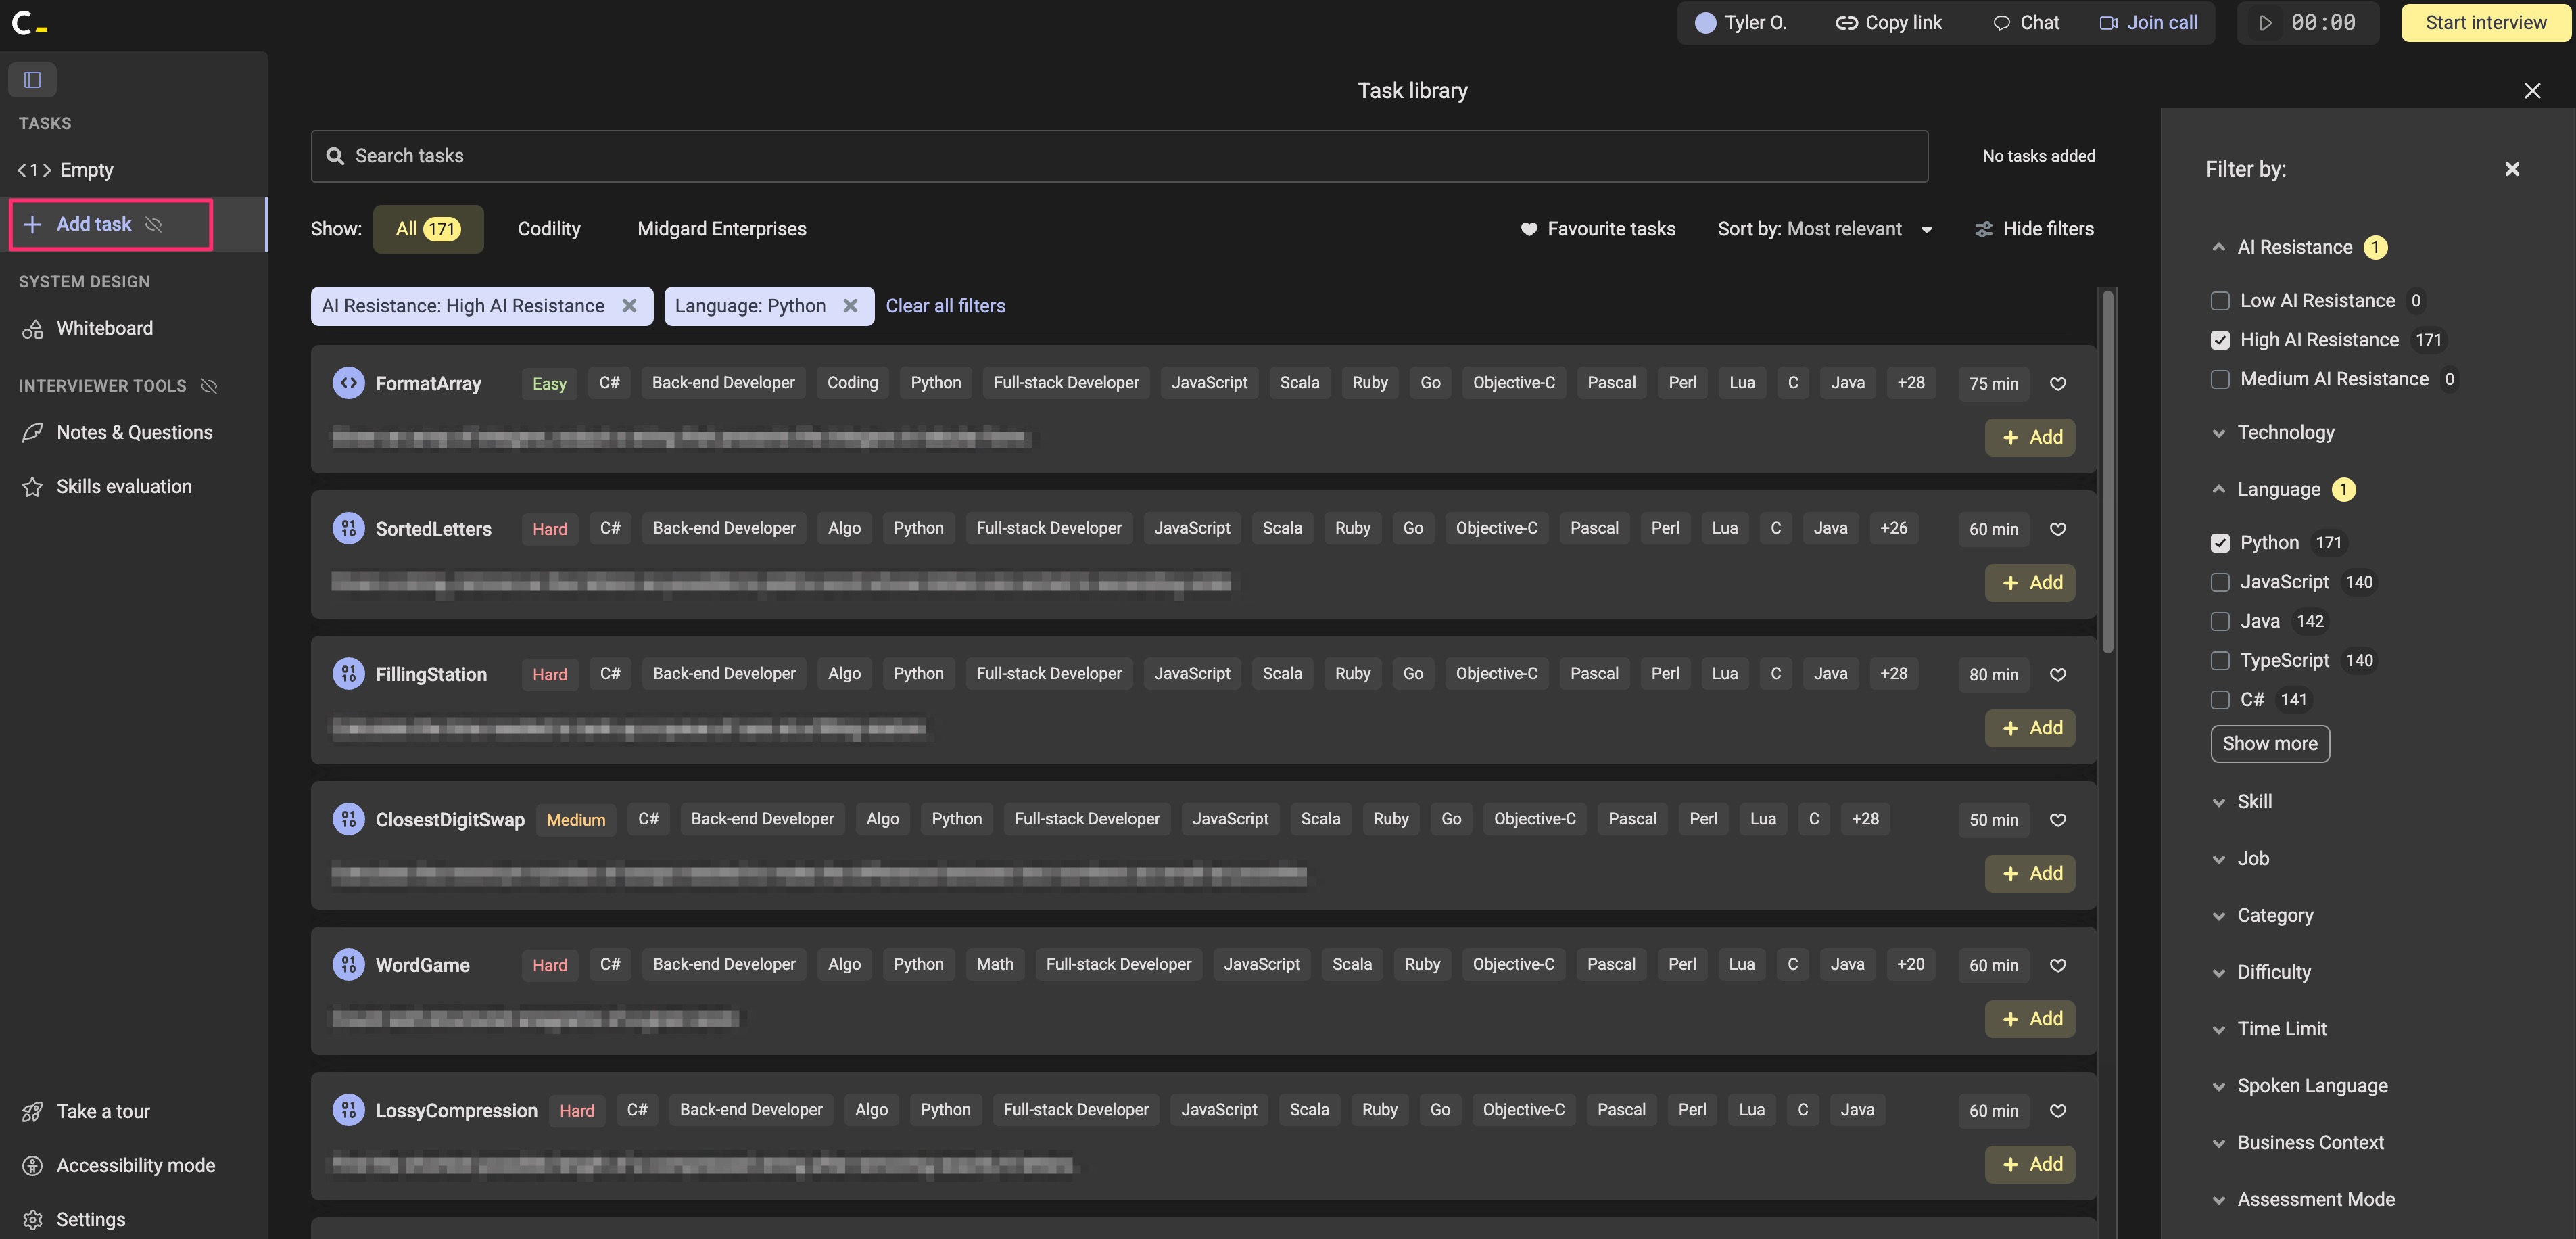The height and width of the screenshot is (1239, 2576).
Task: Start the interview timer play button
Action: pos(2264,23)
